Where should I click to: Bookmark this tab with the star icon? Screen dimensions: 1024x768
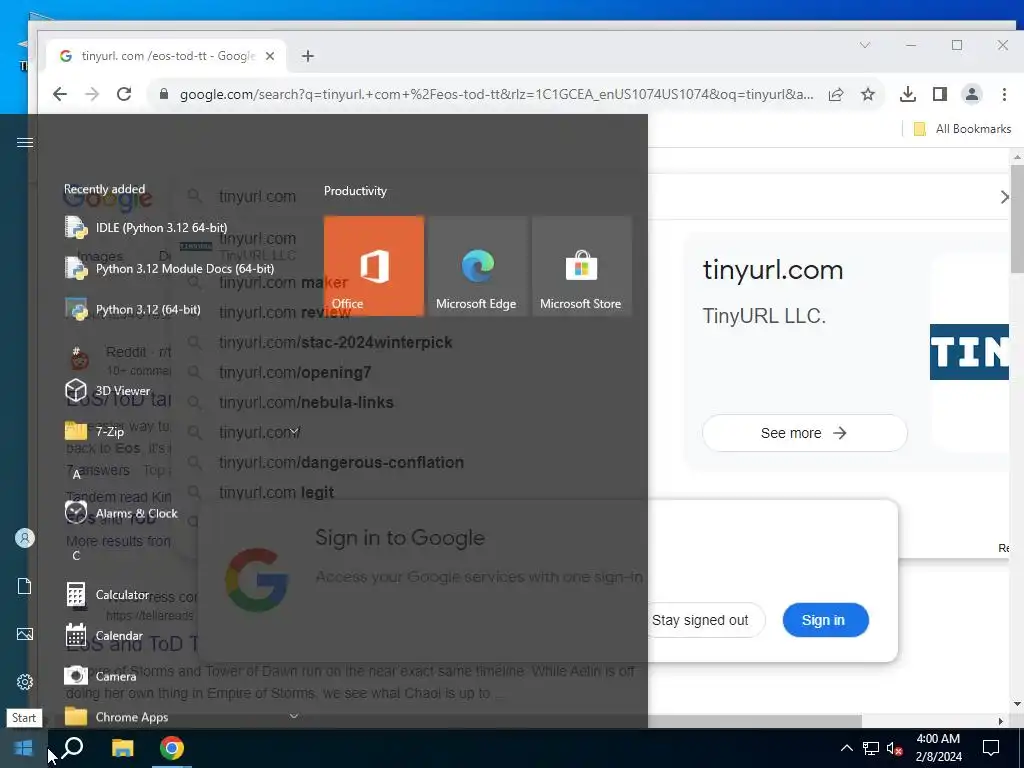coord(868,95)
